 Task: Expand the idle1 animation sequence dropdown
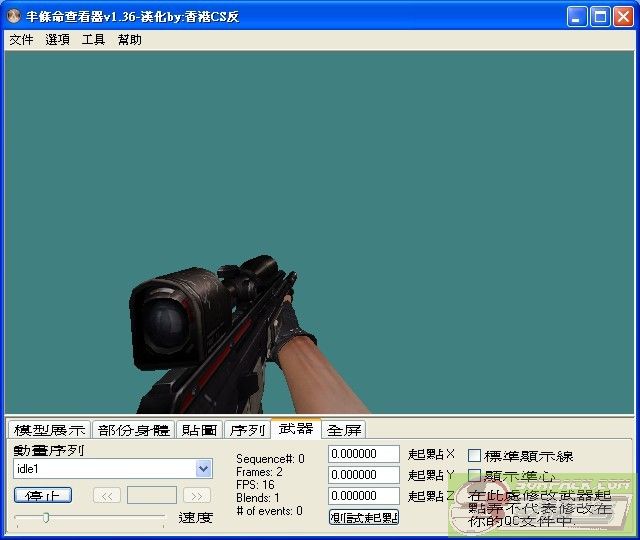pos(204,469)
